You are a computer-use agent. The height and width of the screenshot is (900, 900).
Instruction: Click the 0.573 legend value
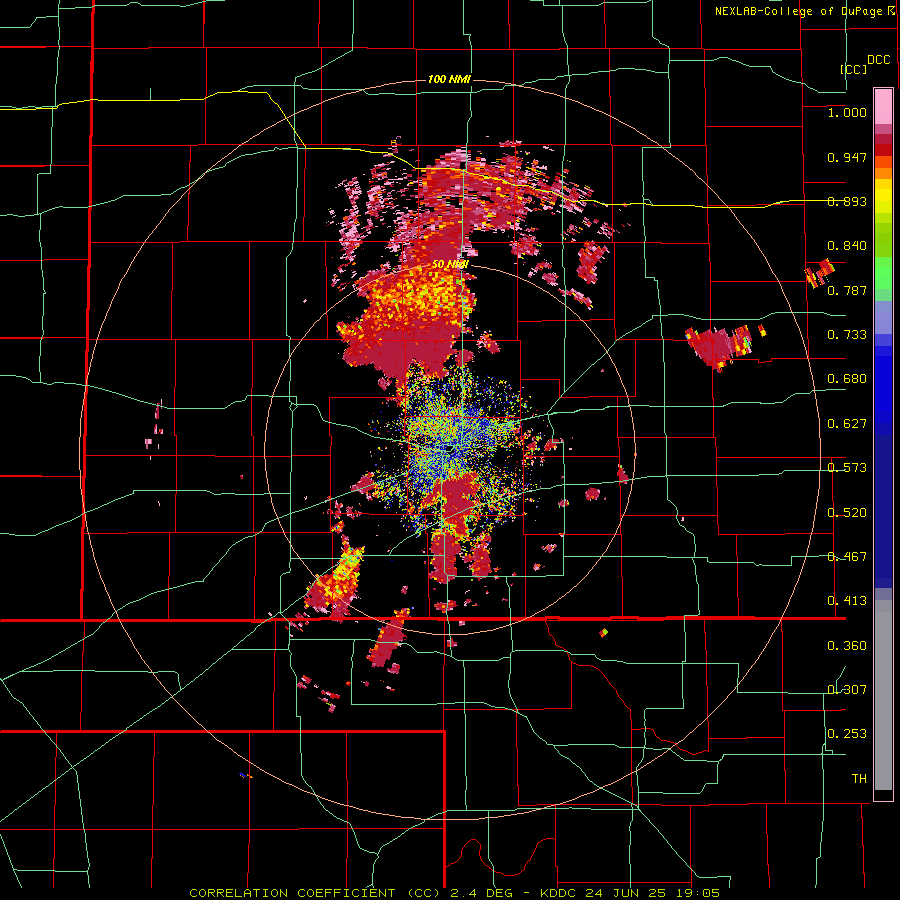[x=847, y=468]
